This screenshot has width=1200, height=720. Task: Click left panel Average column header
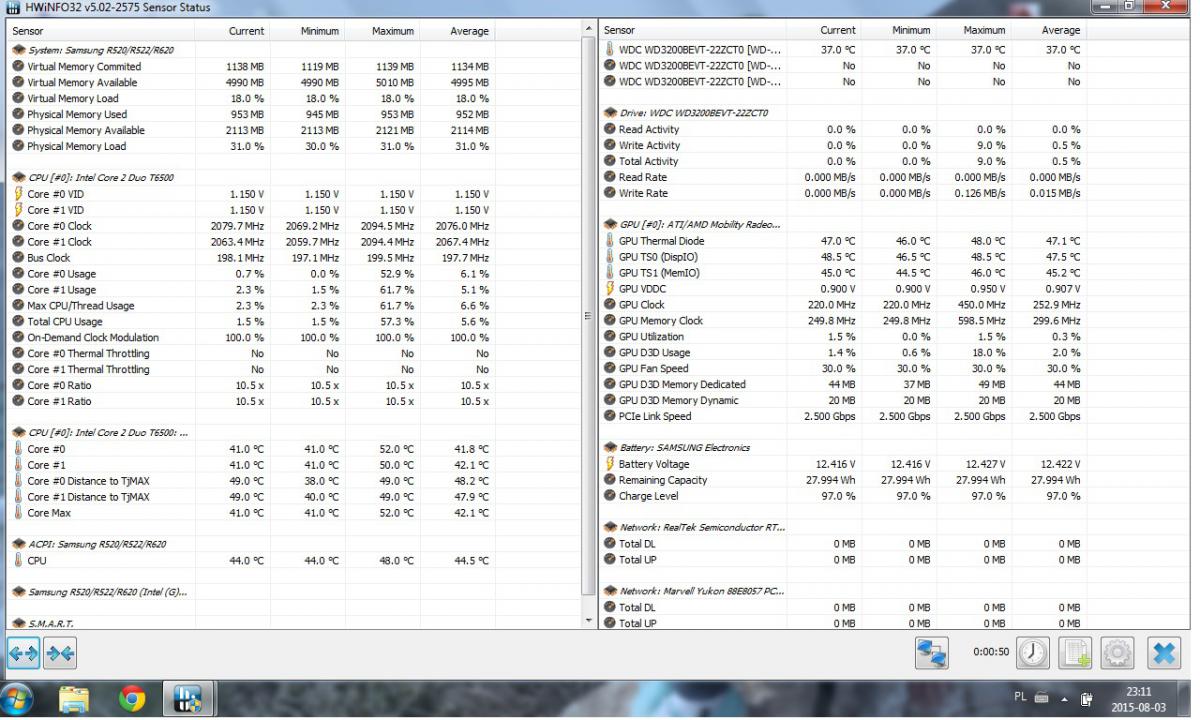pos(457,31)
